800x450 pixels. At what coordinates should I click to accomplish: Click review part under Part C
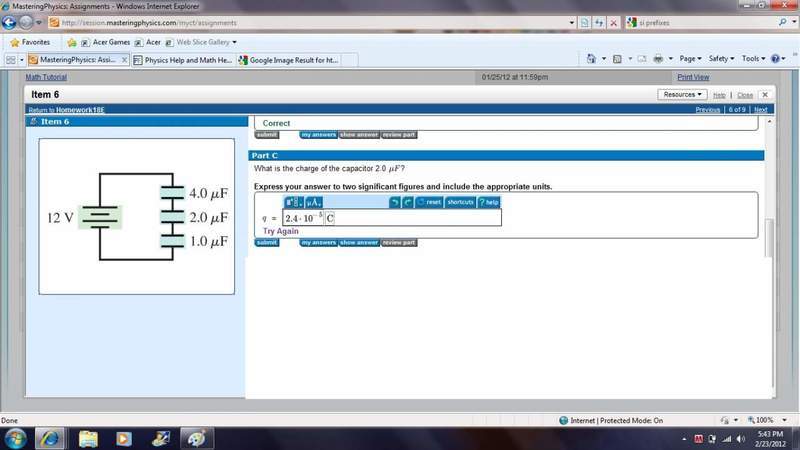coord(399,242)
